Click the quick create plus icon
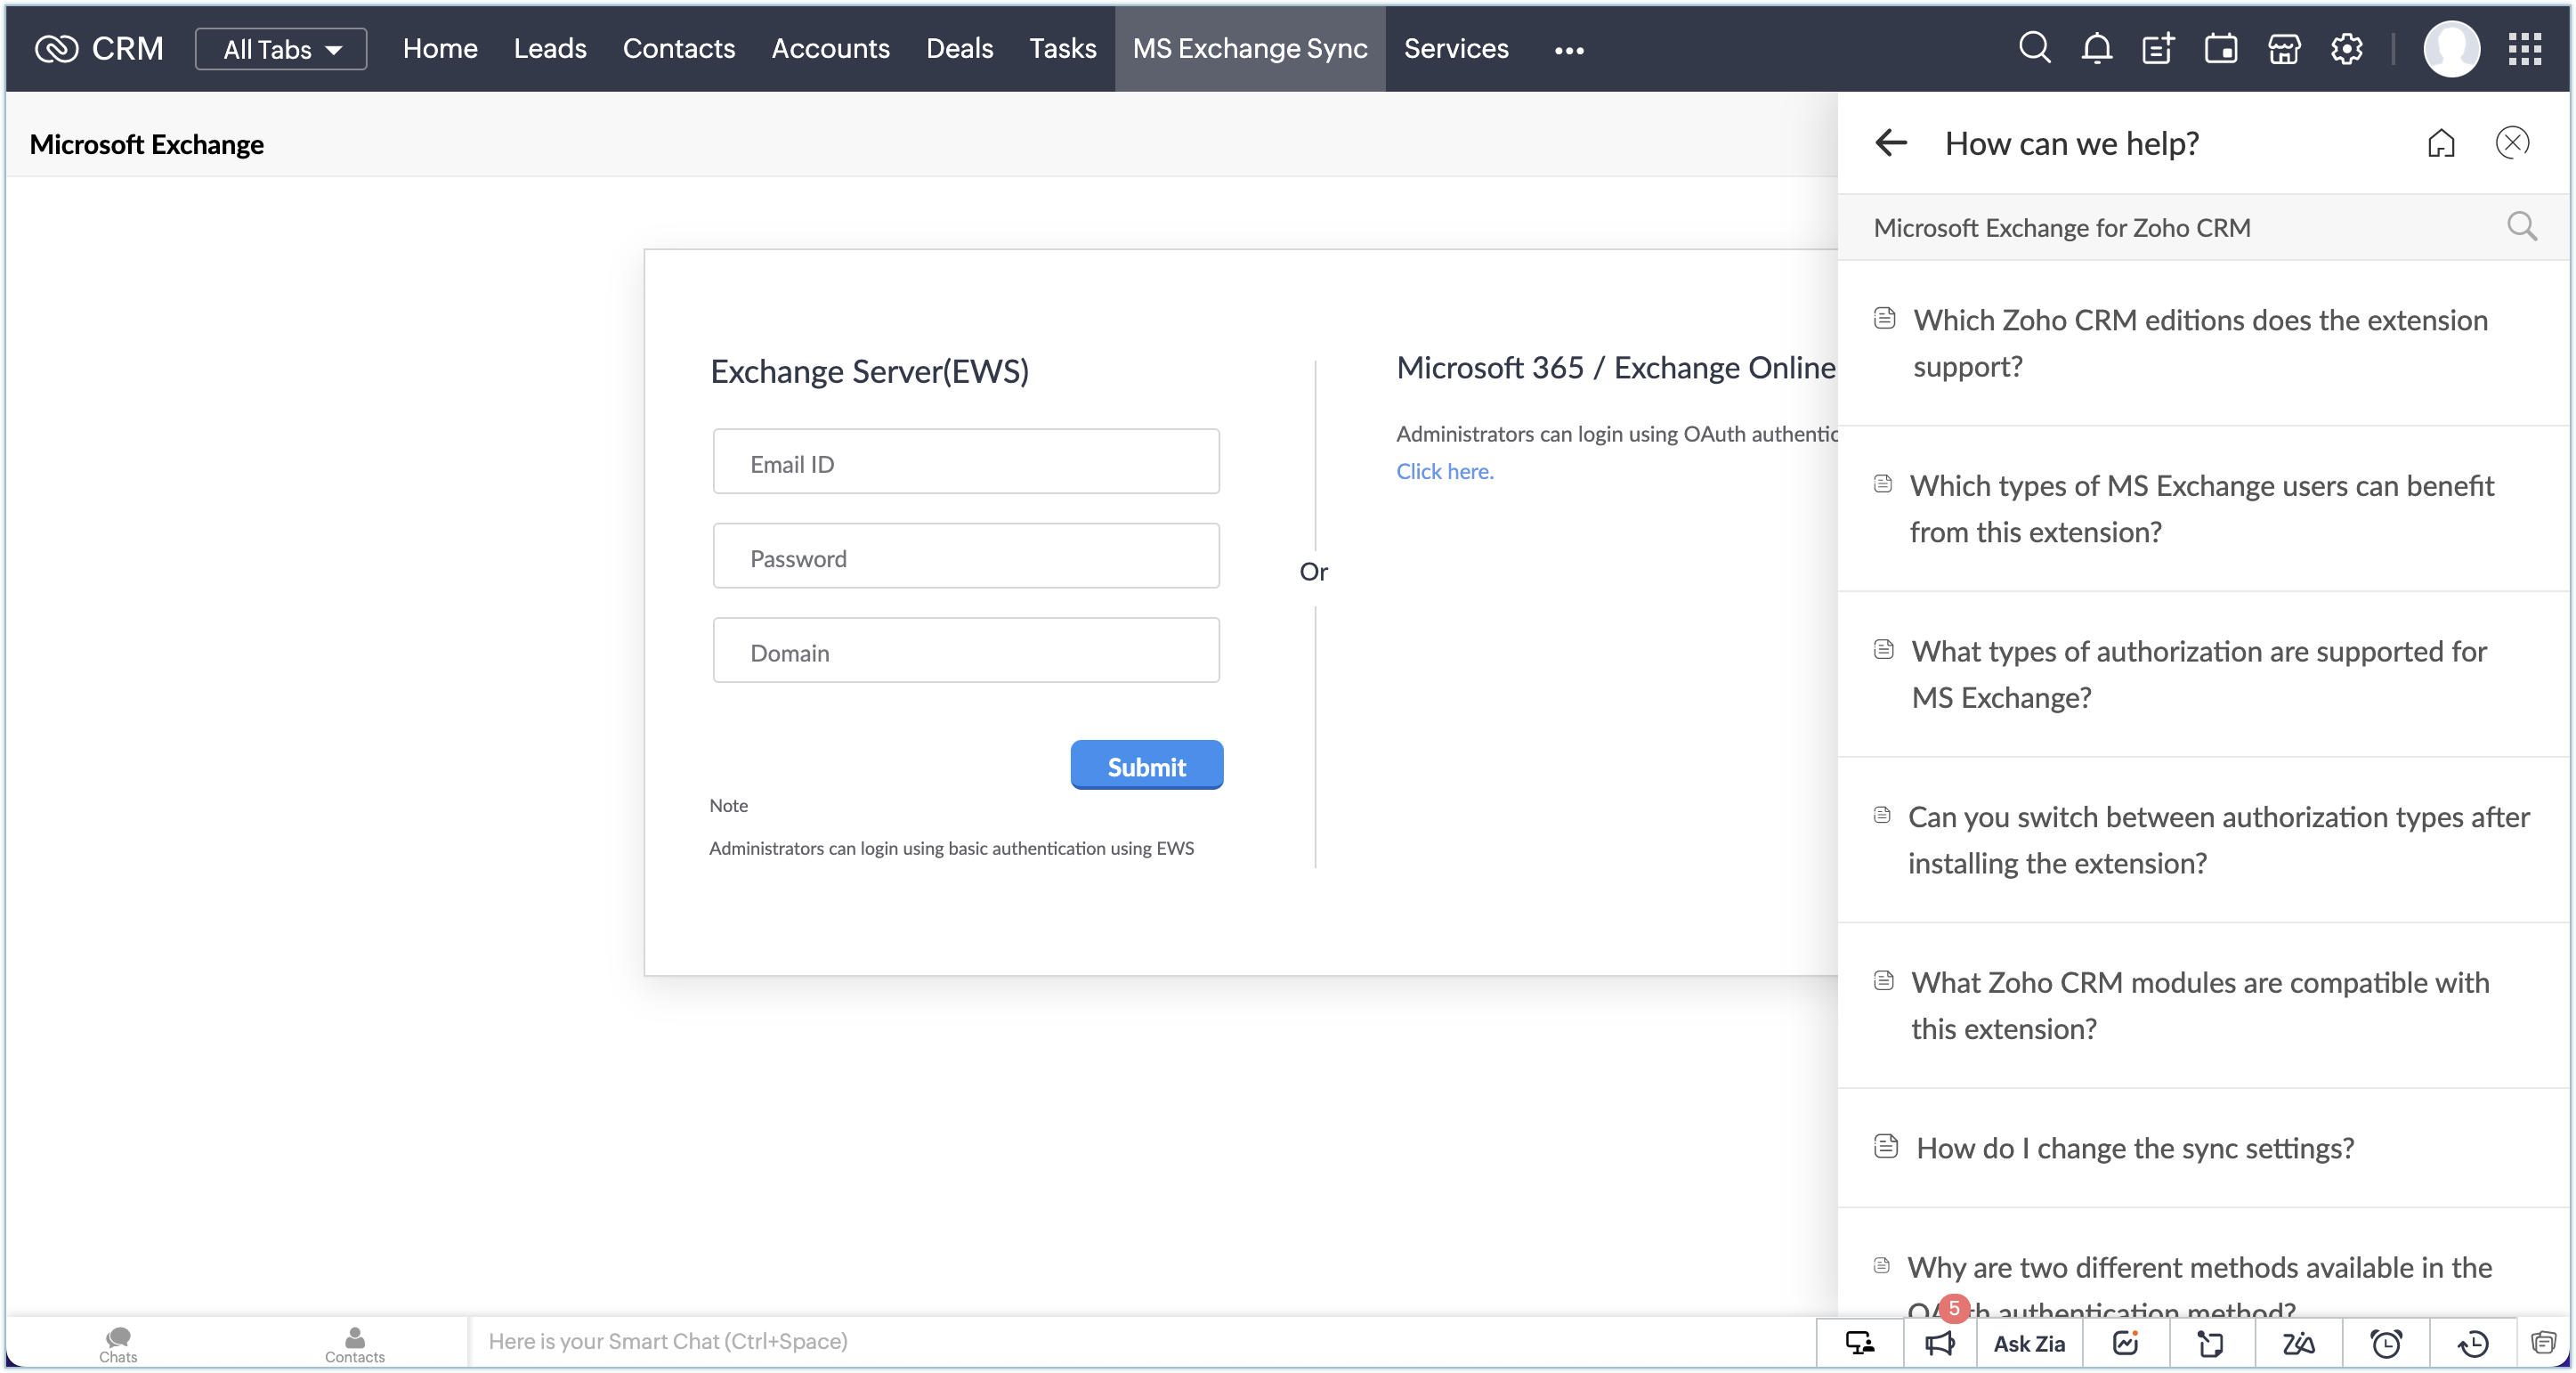The width and height of the screenshot is (2576, 1373). [2158, 48]
